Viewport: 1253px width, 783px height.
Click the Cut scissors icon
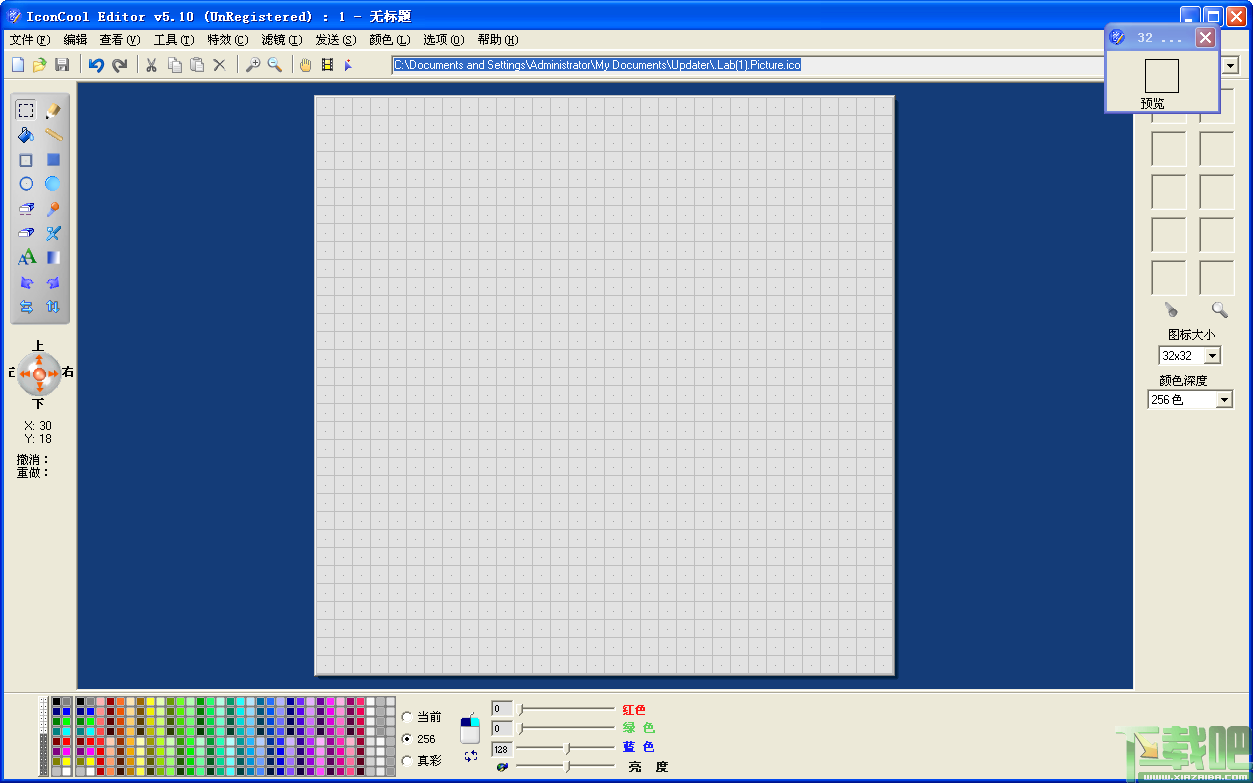click(152, 65)
